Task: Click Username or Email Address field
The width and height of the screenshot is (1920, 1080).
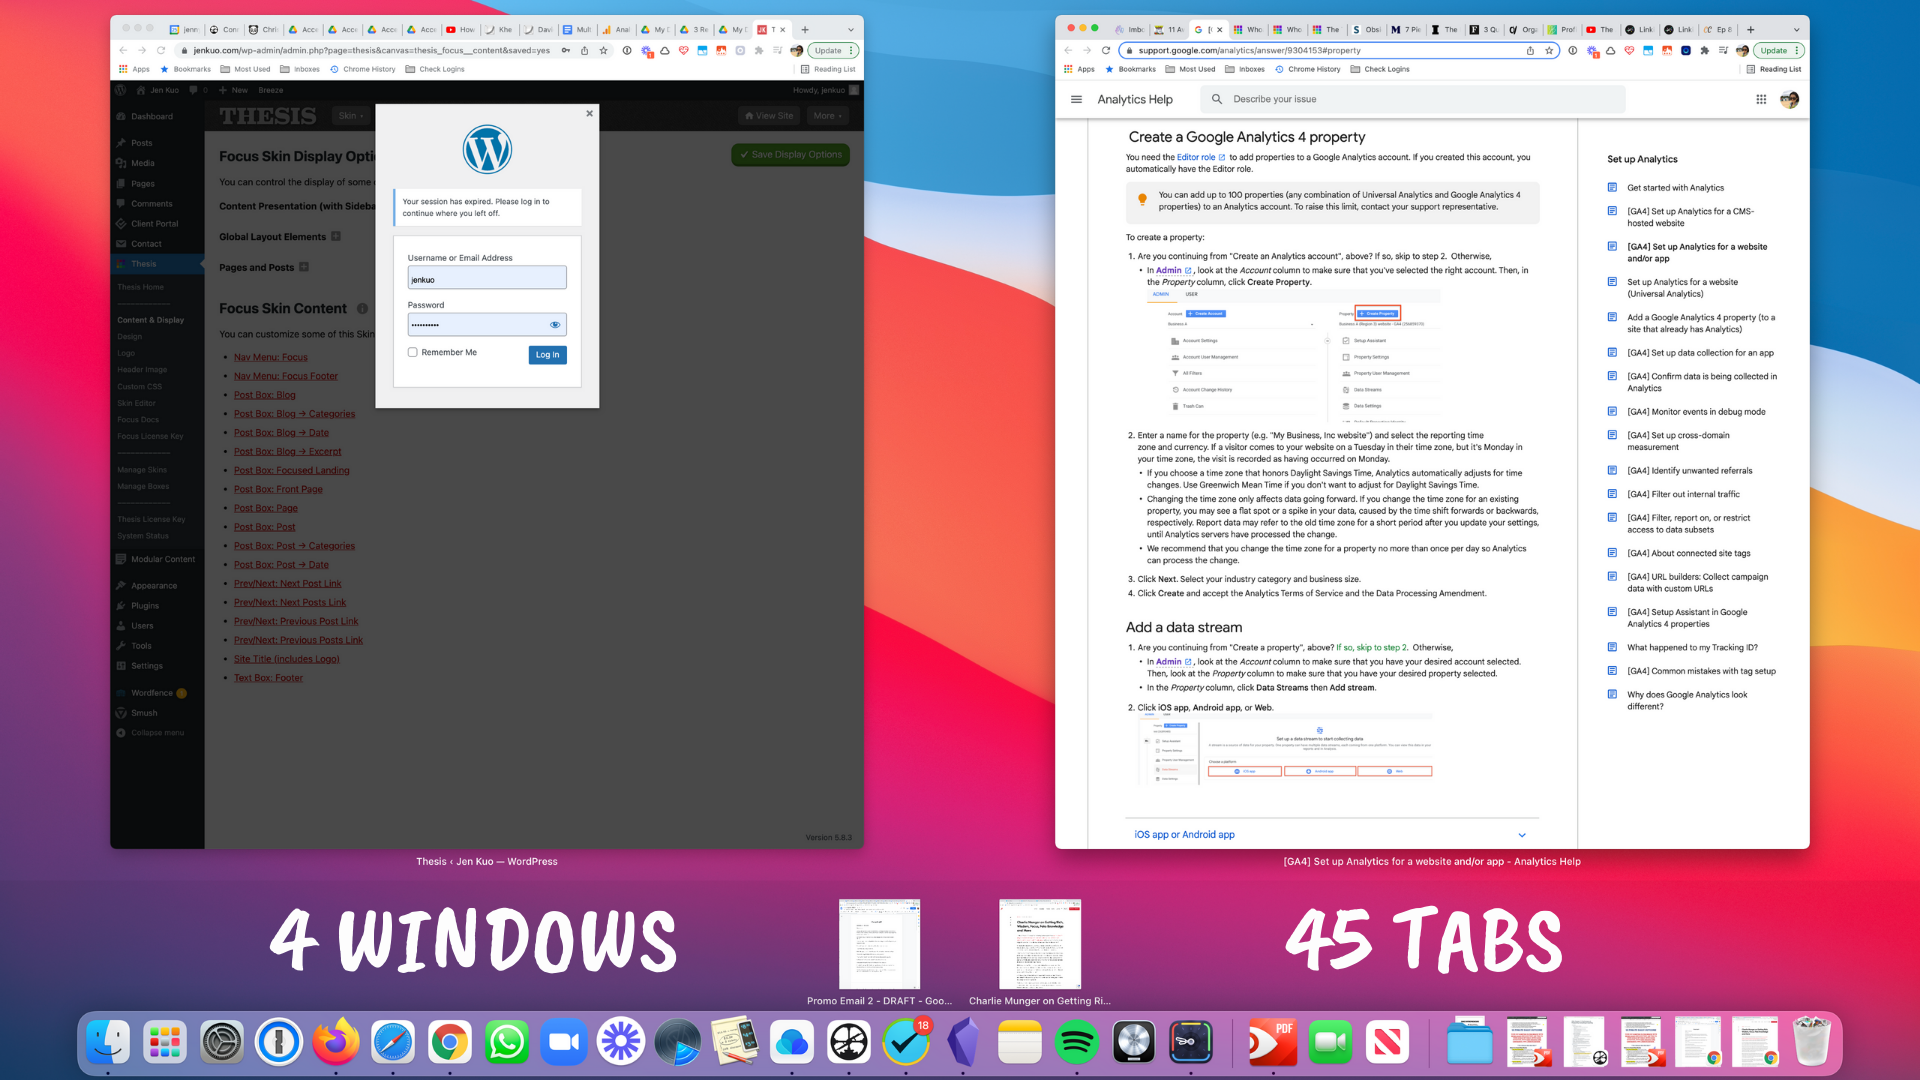Action: [x=487, y=278]
